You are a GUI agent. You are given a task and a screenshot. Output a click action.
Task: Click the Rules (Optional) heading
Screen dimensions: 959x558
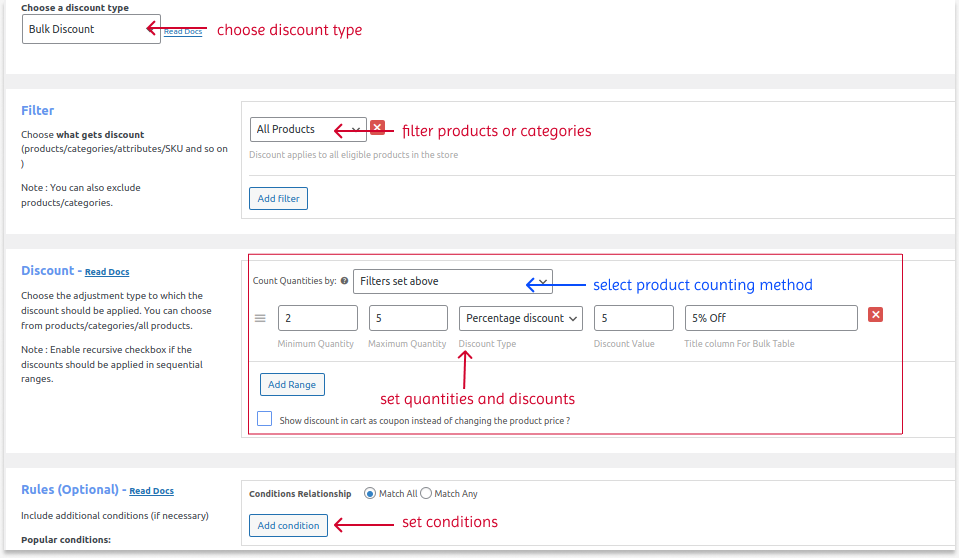click(70, 489)
